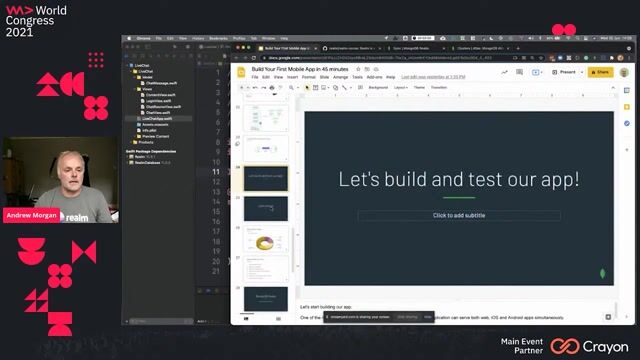Click the Google Slides home logo
Viewport: 640px width, 360px height.
tap(241, 72)
